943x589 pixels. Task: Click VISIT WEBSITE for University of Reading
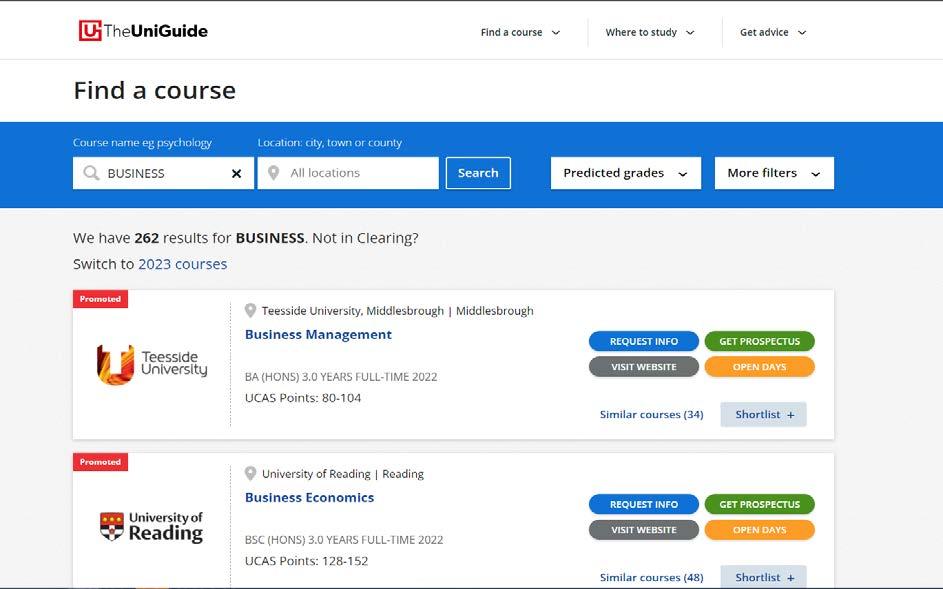(644, 530)
